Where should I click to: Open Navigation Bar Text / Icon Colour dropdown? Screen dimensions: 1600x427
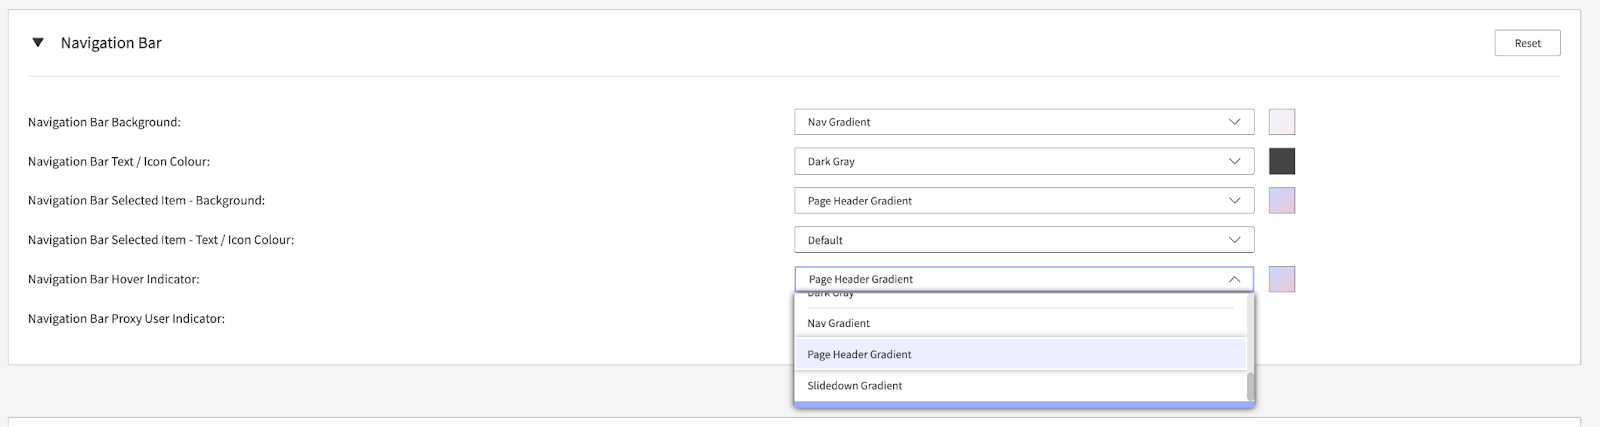tap(1023, 161)
